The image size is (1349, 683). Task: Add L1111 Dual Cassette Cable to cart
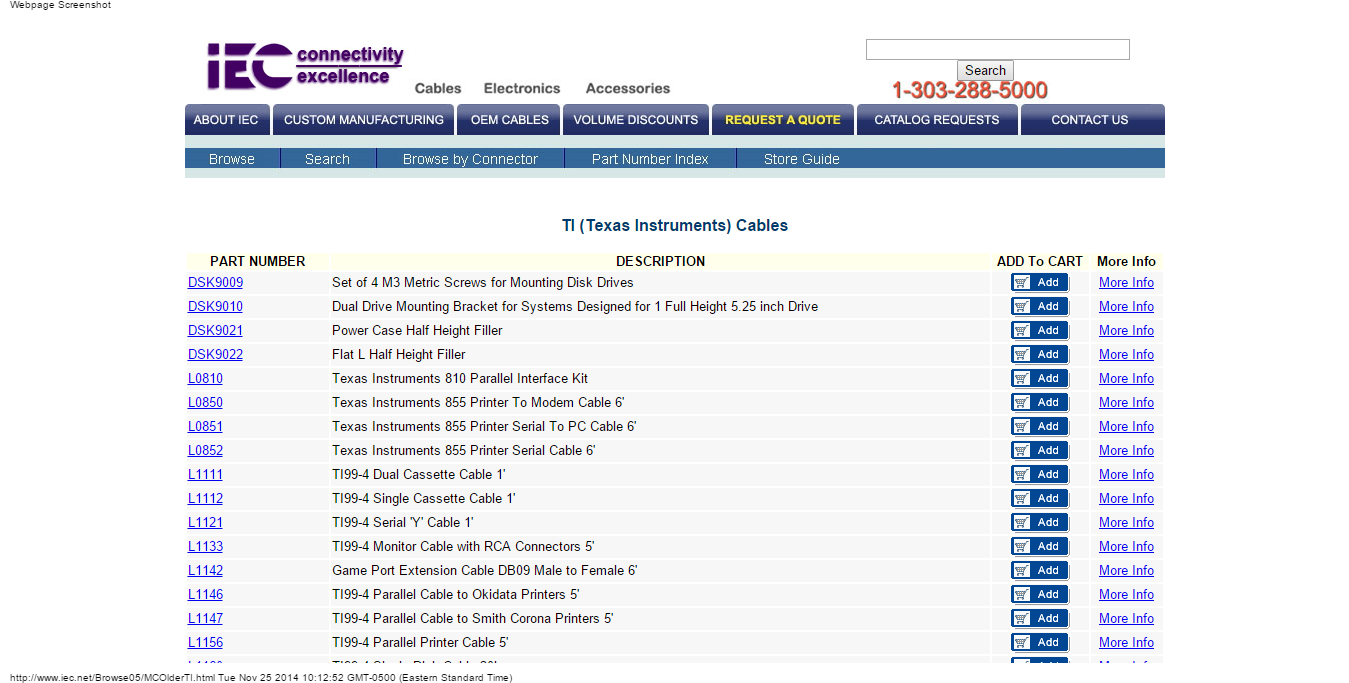coord(1039,474)
